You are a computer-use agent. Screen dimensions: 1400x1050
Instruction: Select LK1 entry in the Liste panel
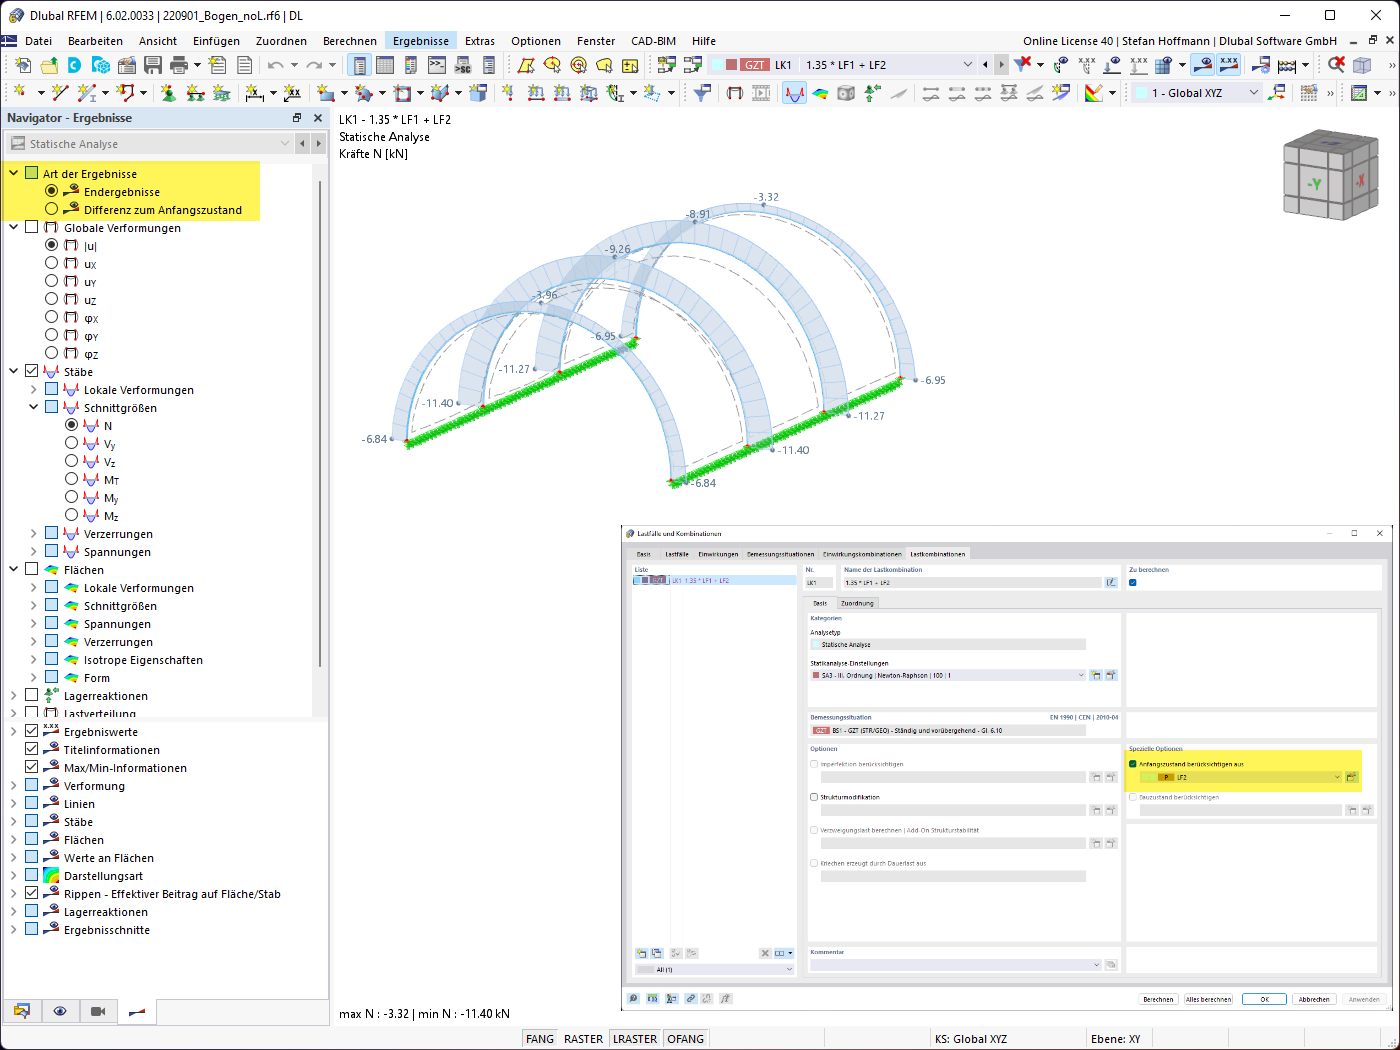coord(714,580)
